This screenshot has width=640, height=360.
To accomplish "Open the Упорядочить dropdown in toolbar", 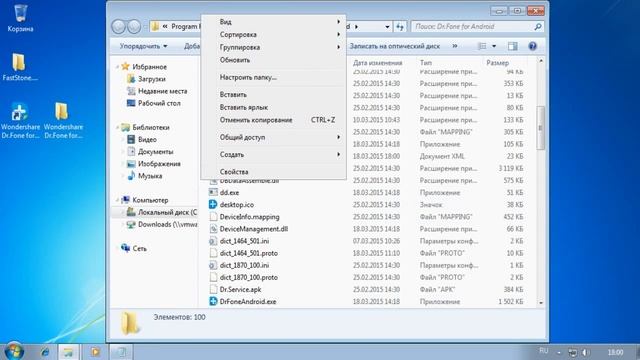I will point(143,46).
